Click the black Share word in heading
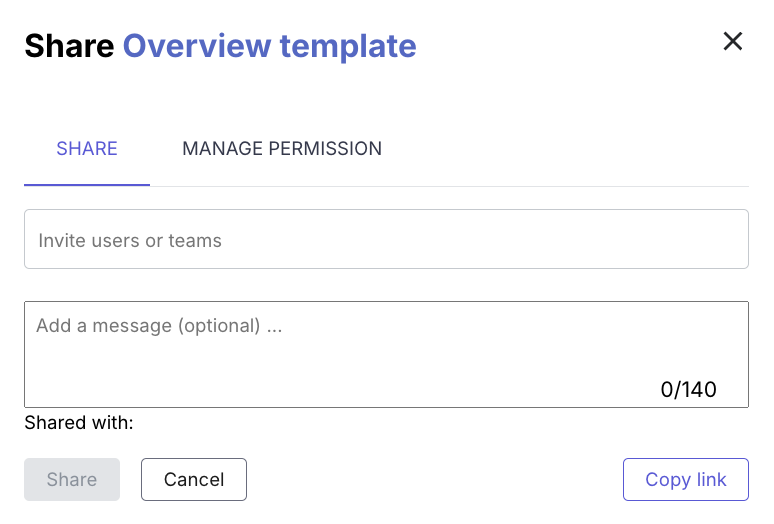The image size is (774, 524). coord(69,46)
